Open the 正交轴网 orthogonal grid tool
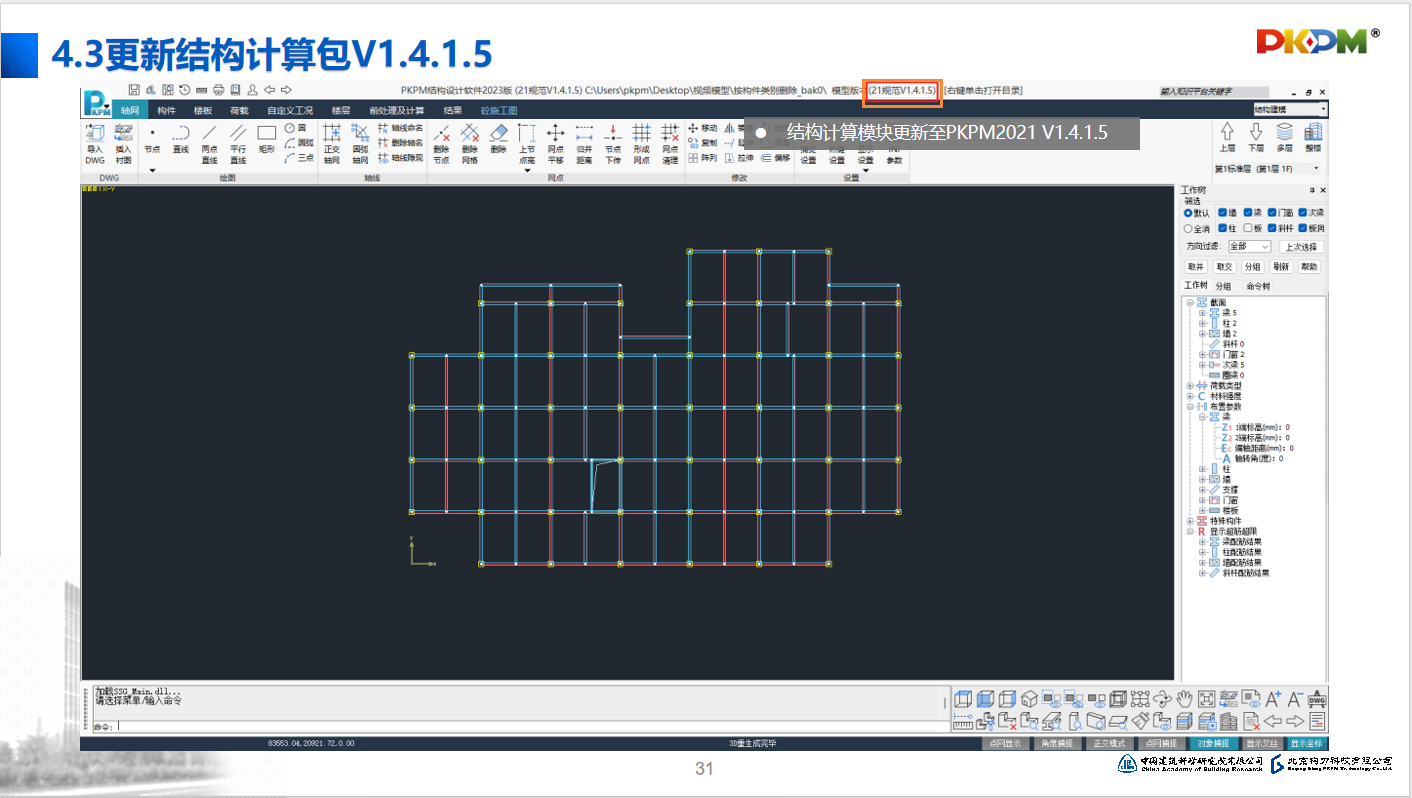This screenshot has width=1412, height=798. pyautogui.click(x=332, y=144)
